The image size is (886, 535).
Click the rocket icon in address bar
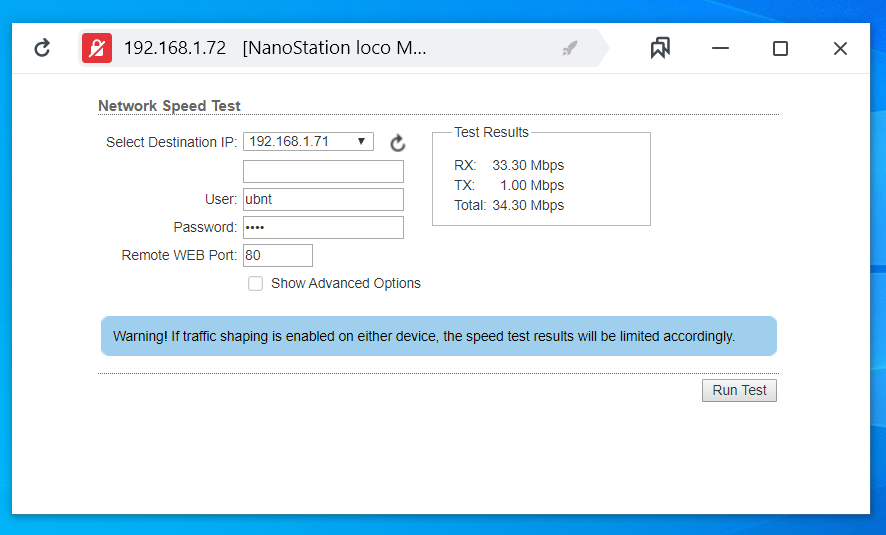click(570, 49)
